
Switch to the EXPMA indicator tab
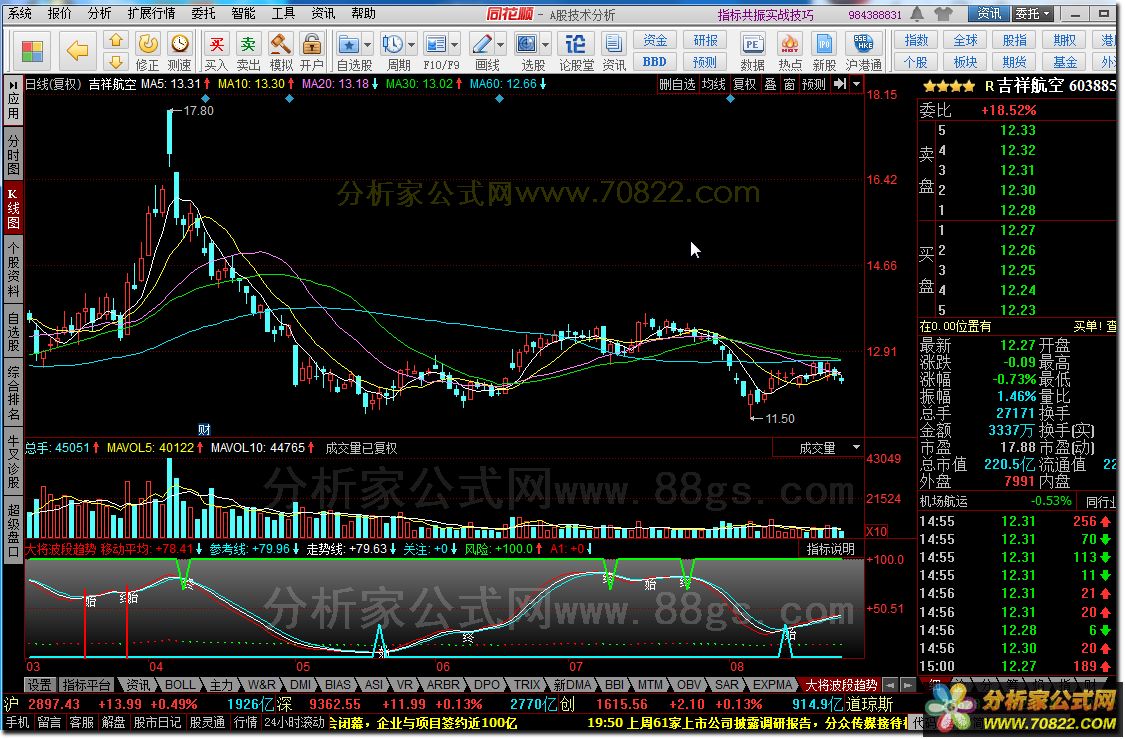point(772,685)
